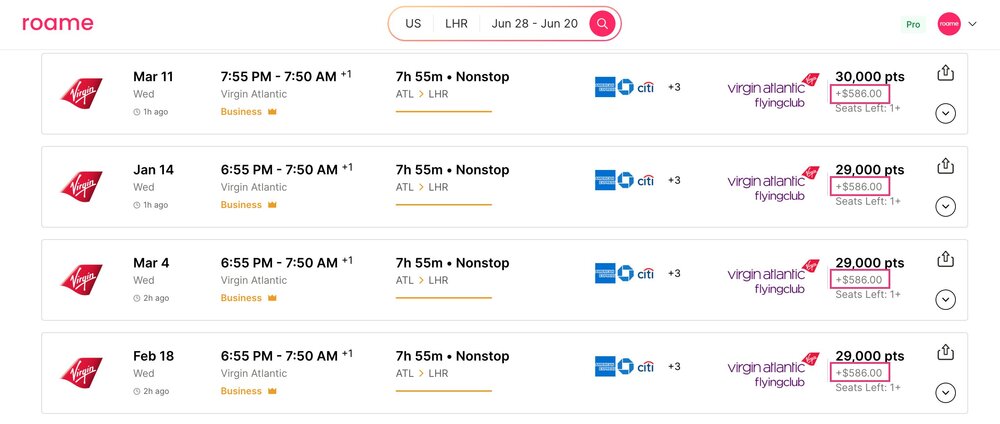Image resolution: width=1000 pixels, height=424 pixels.
Task: Click the pink search magnifier button
Action: 602,23
